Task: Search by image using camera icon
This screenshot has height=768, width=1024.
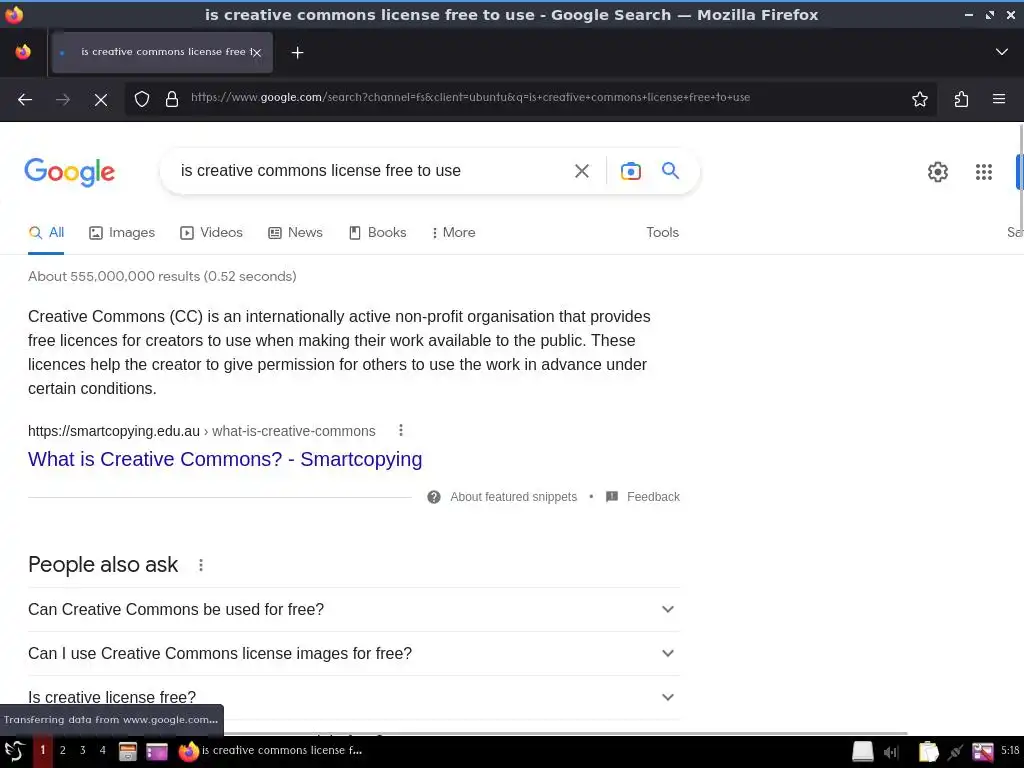Action: (630, 171)
